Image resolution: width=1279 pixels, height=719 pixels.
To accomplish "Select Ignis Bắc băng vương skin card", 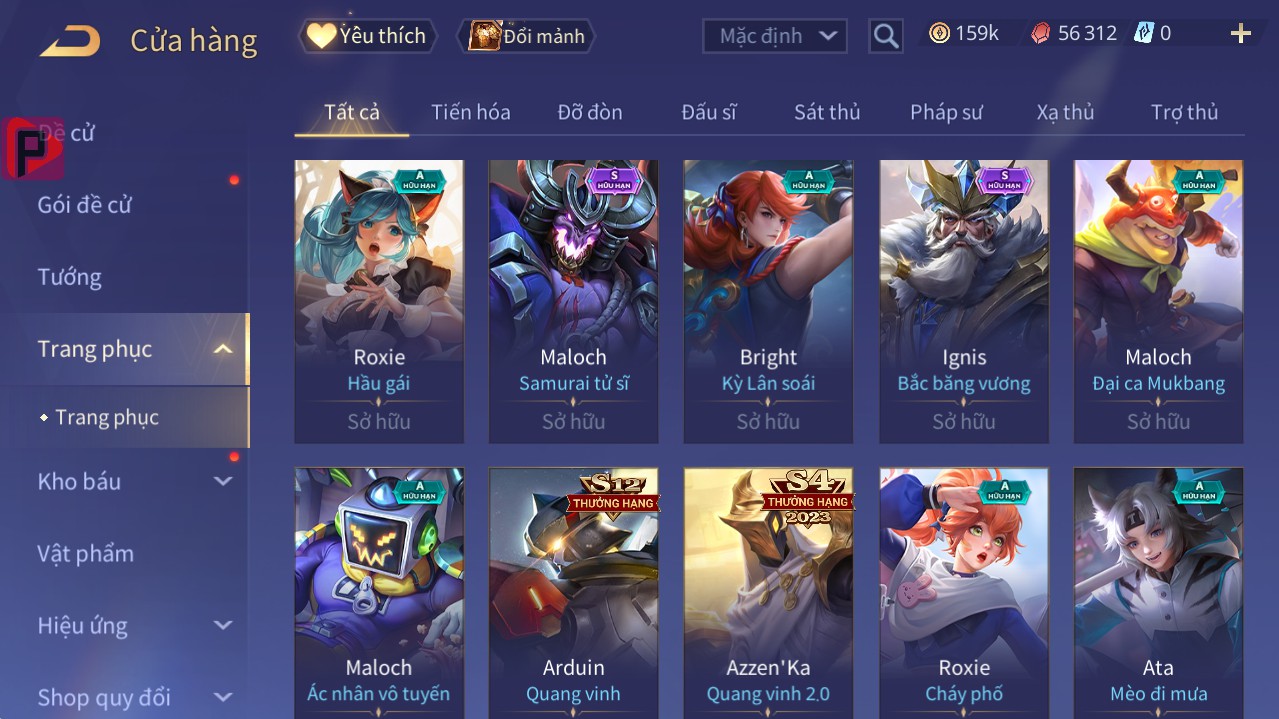I will pos(964,301).
